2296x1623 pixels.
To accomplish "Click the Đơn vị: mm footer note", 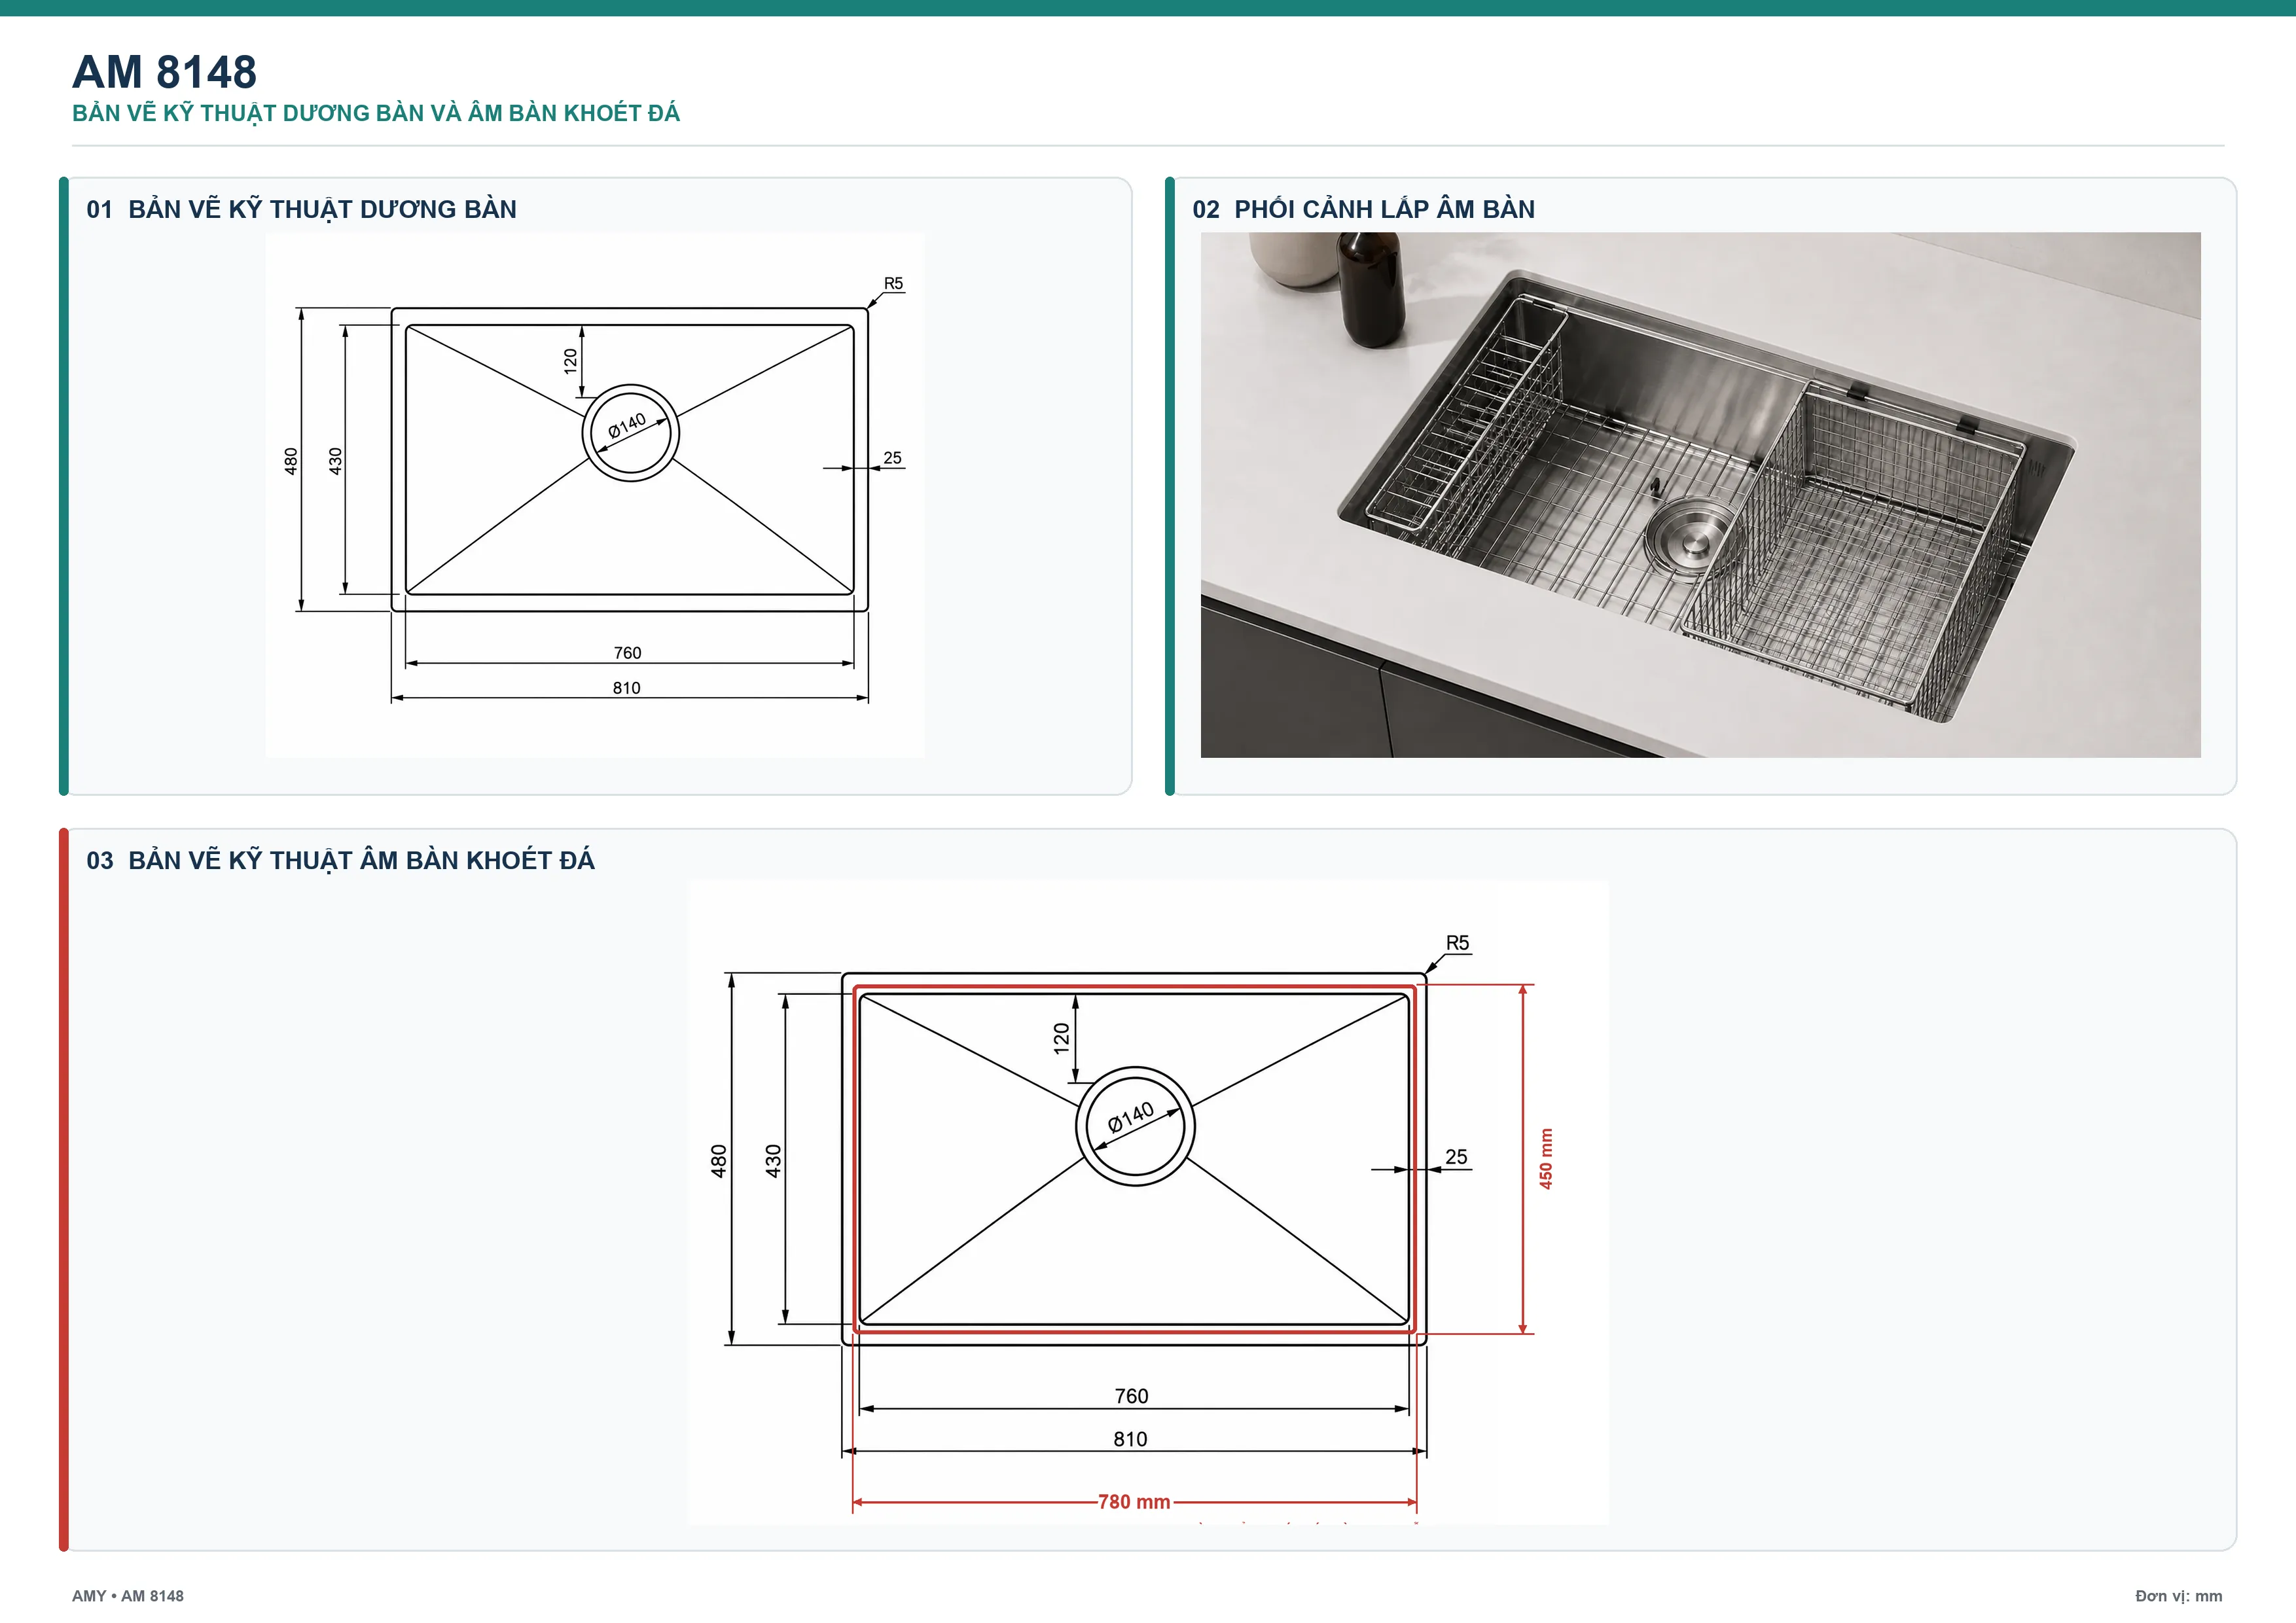I will (2179, 1596).
